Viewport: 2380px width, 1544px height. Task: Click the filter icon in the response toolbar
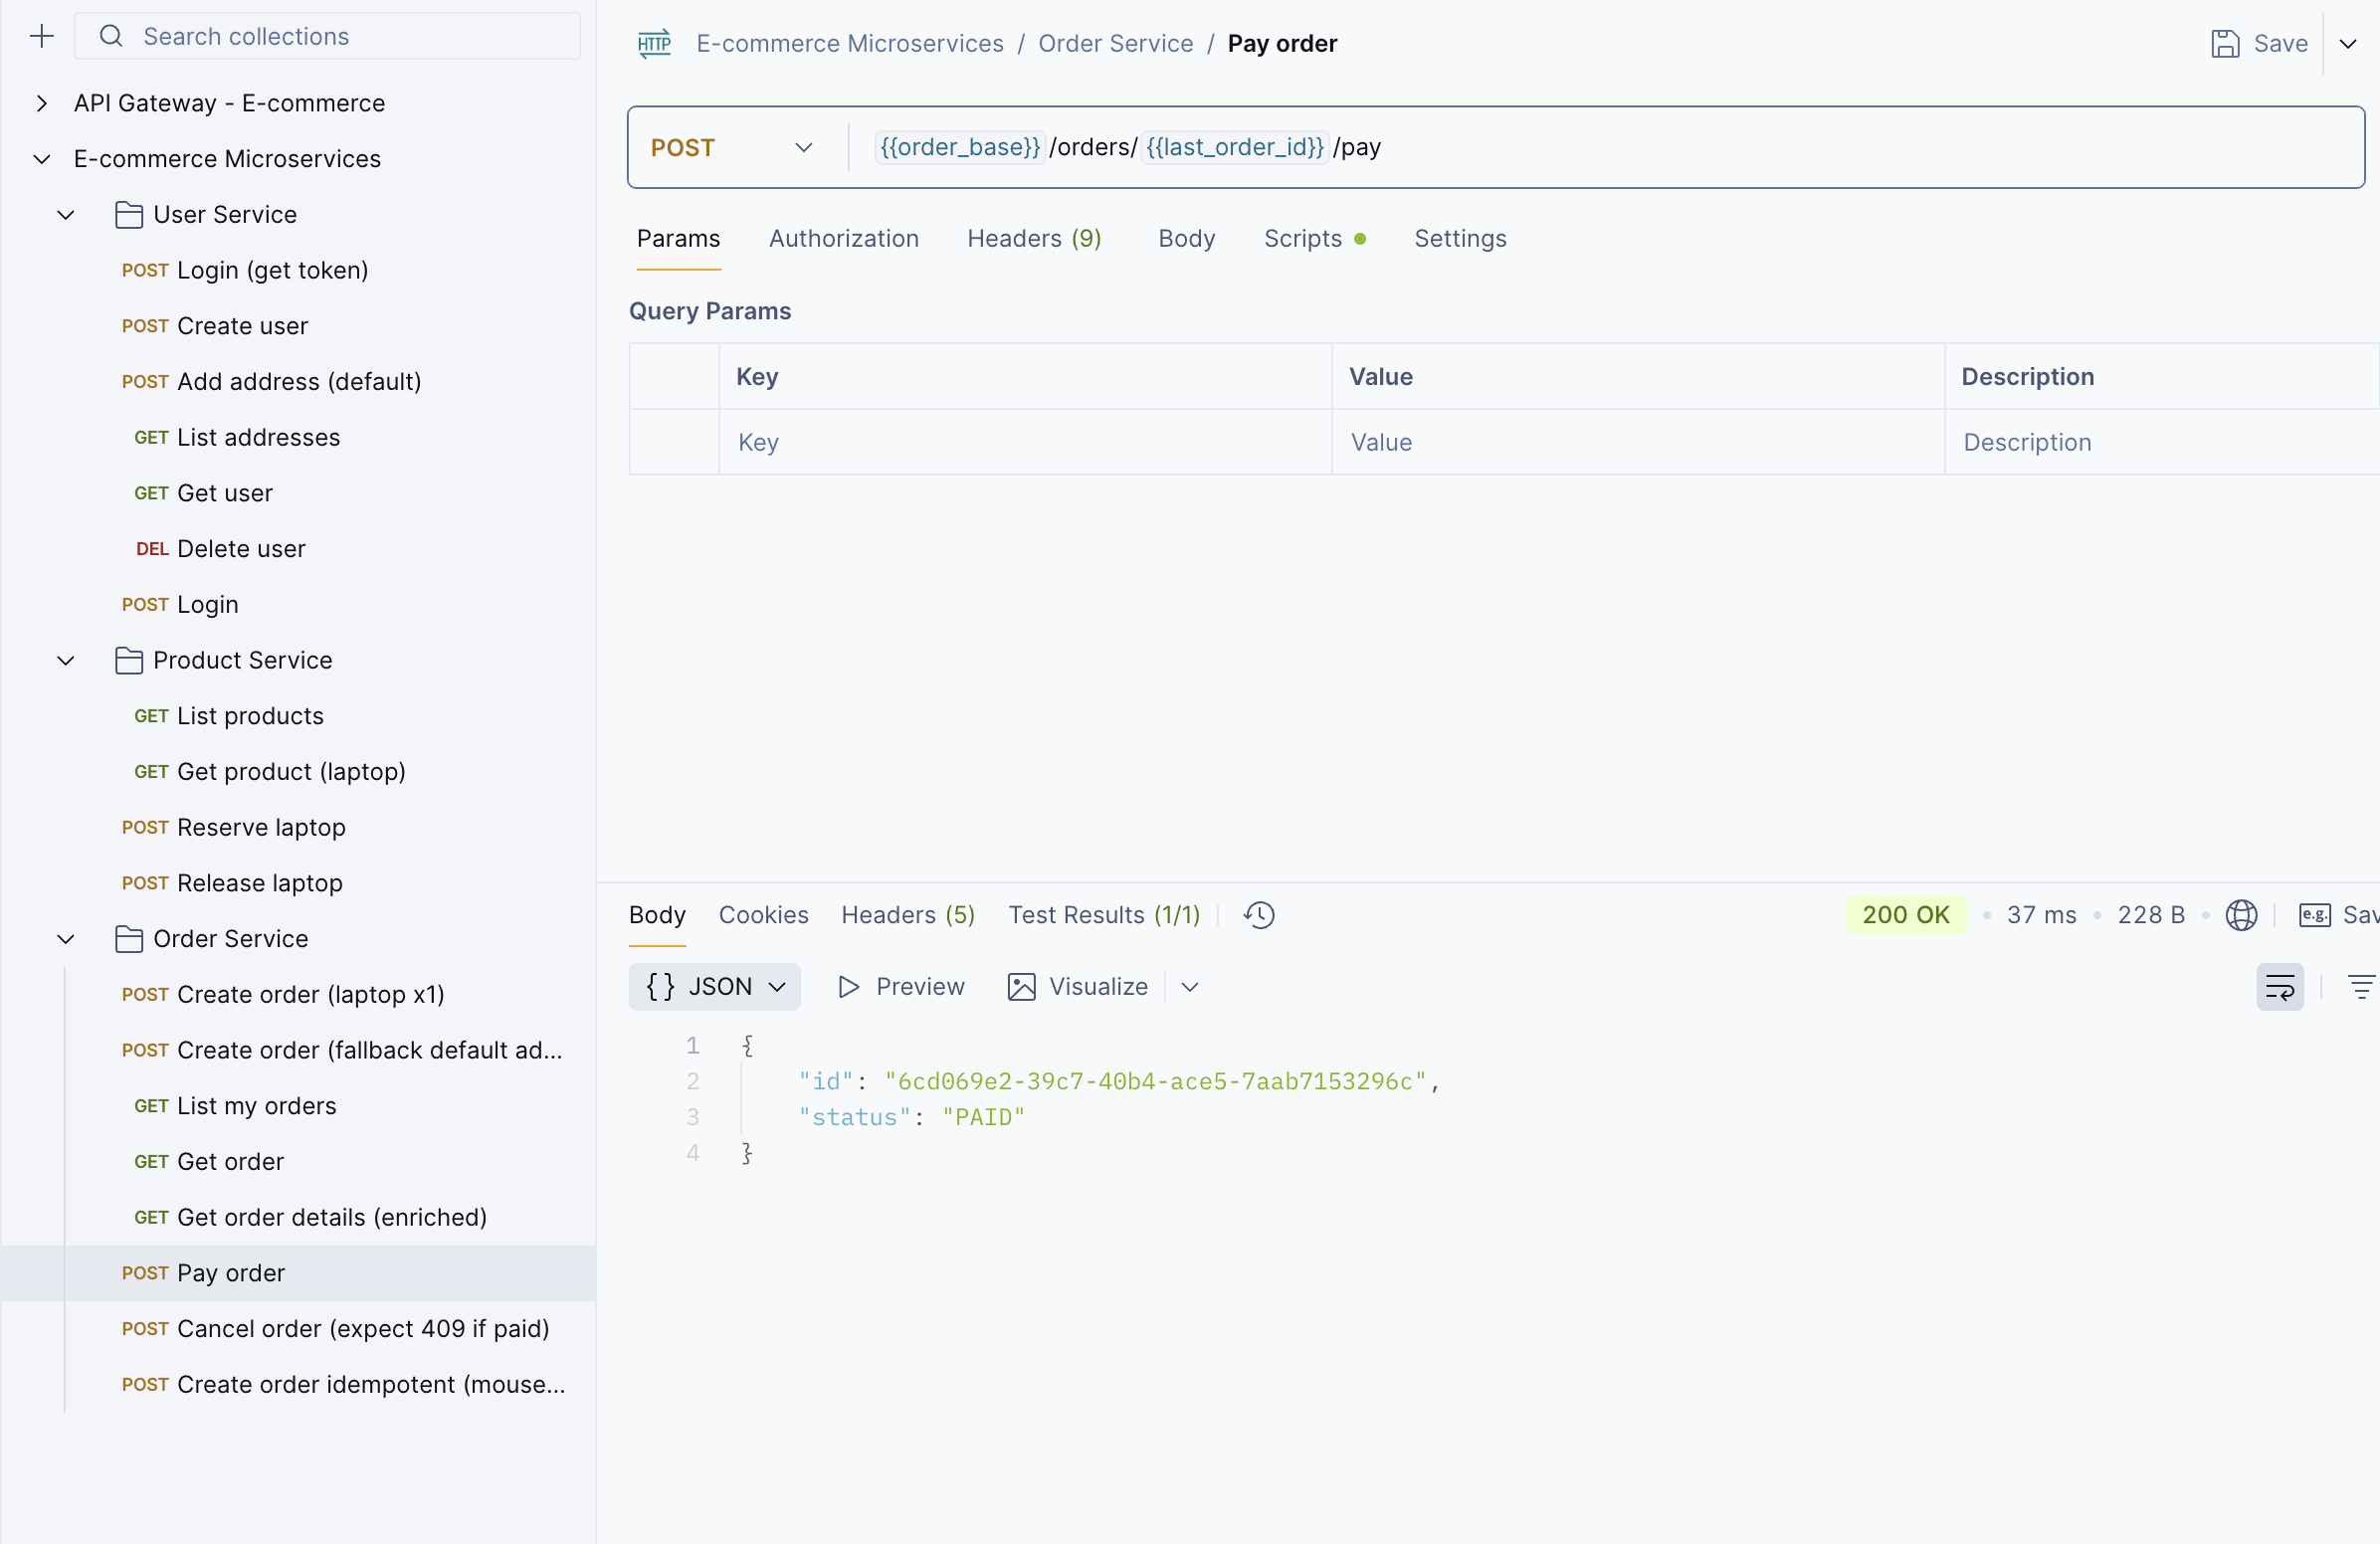[x=2362, y=986]
